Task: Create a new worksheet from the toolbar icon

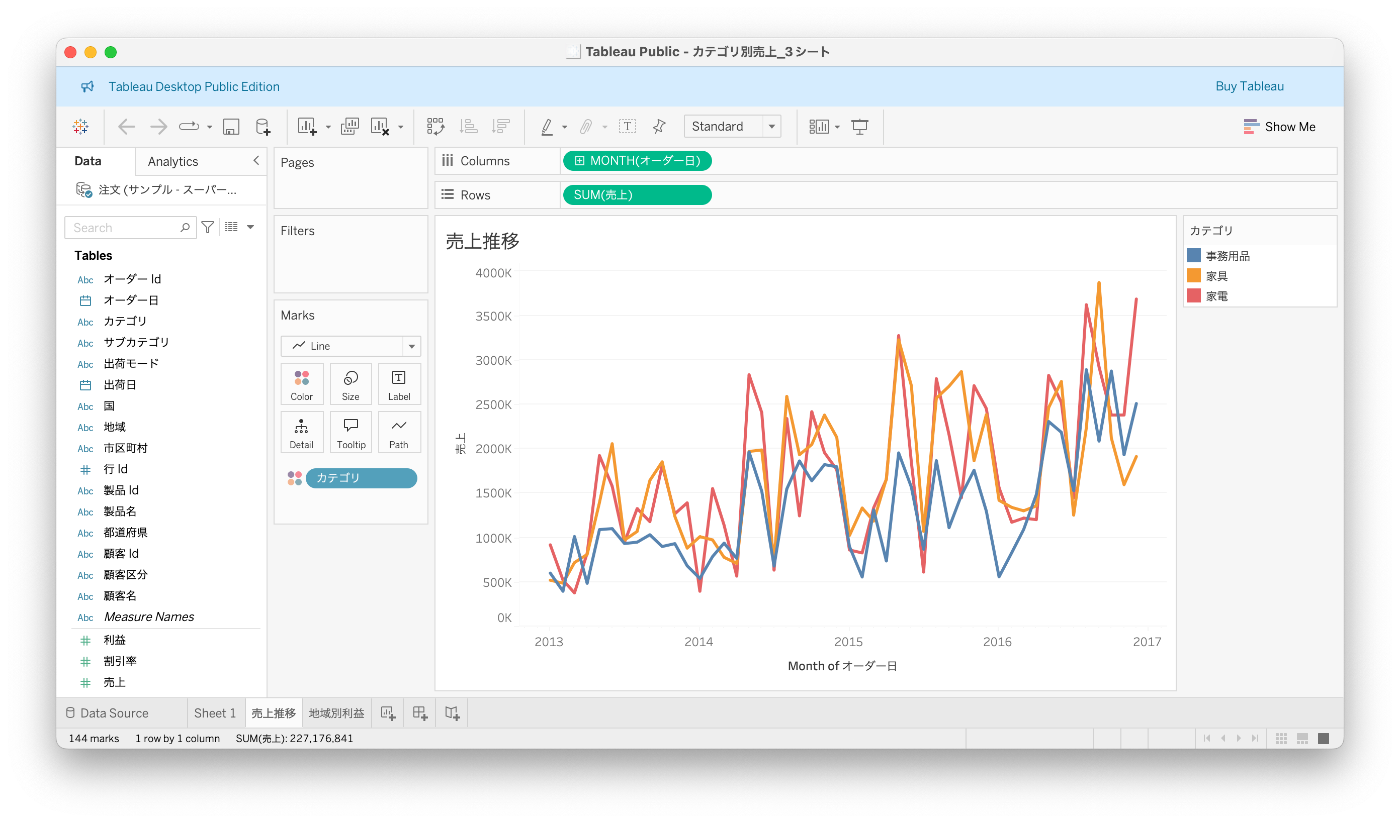Action: 307,127
